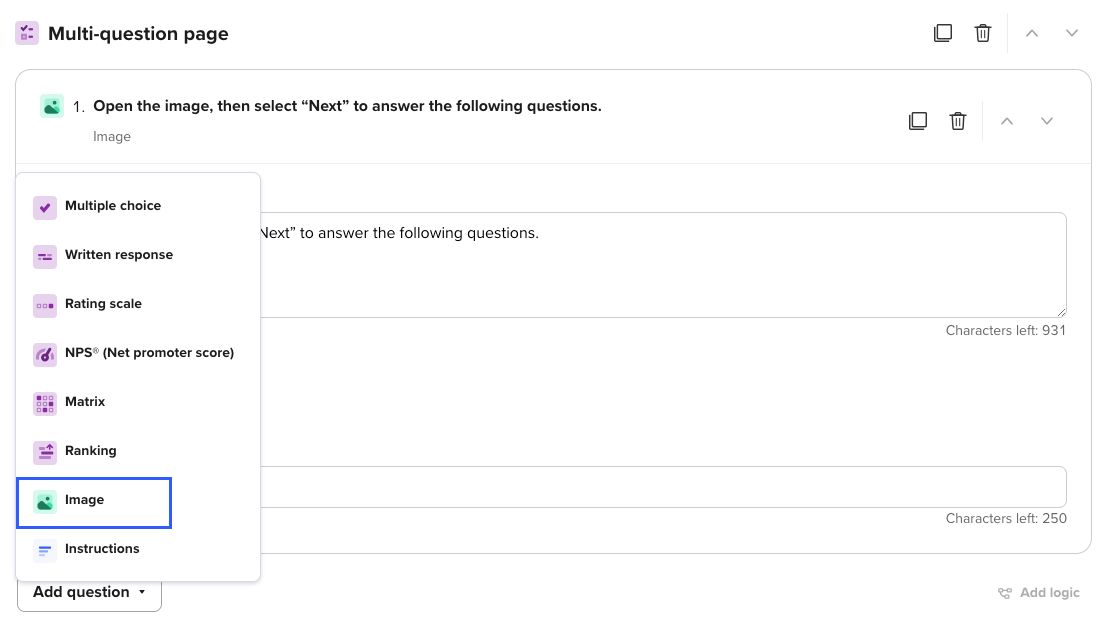
Task: Select Matrix question type
Action: tap(85, 402)
